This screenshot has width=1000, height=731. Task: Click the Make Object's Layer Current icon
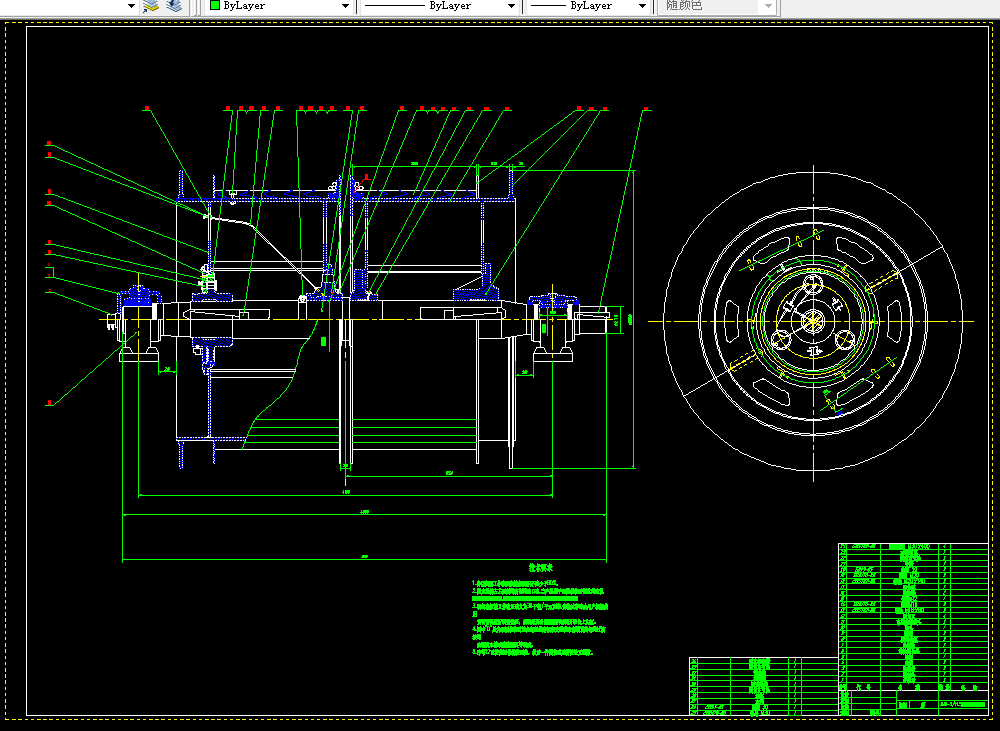[151, 6]
